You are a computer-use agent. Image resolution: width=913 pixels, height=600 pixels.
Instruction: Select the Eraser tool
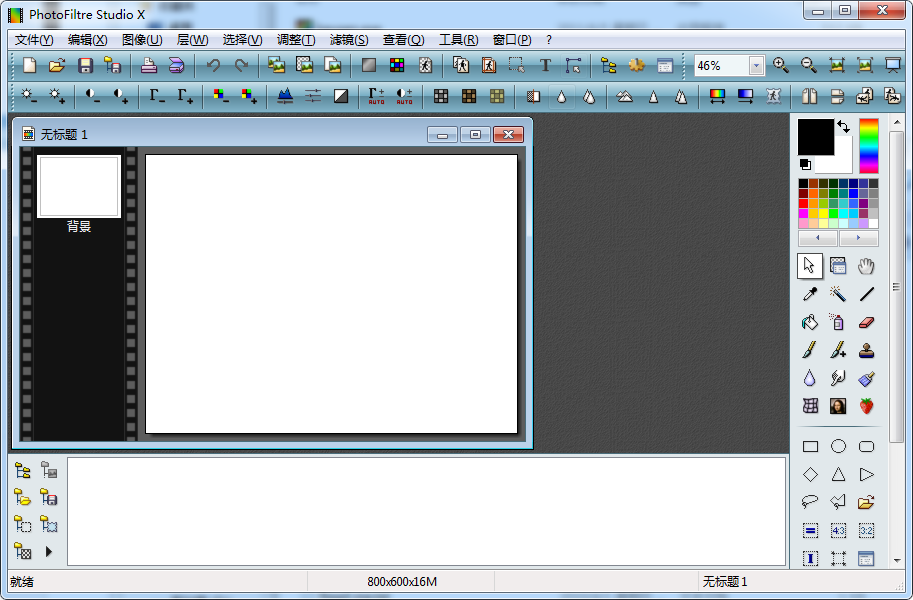pos(866,322)
